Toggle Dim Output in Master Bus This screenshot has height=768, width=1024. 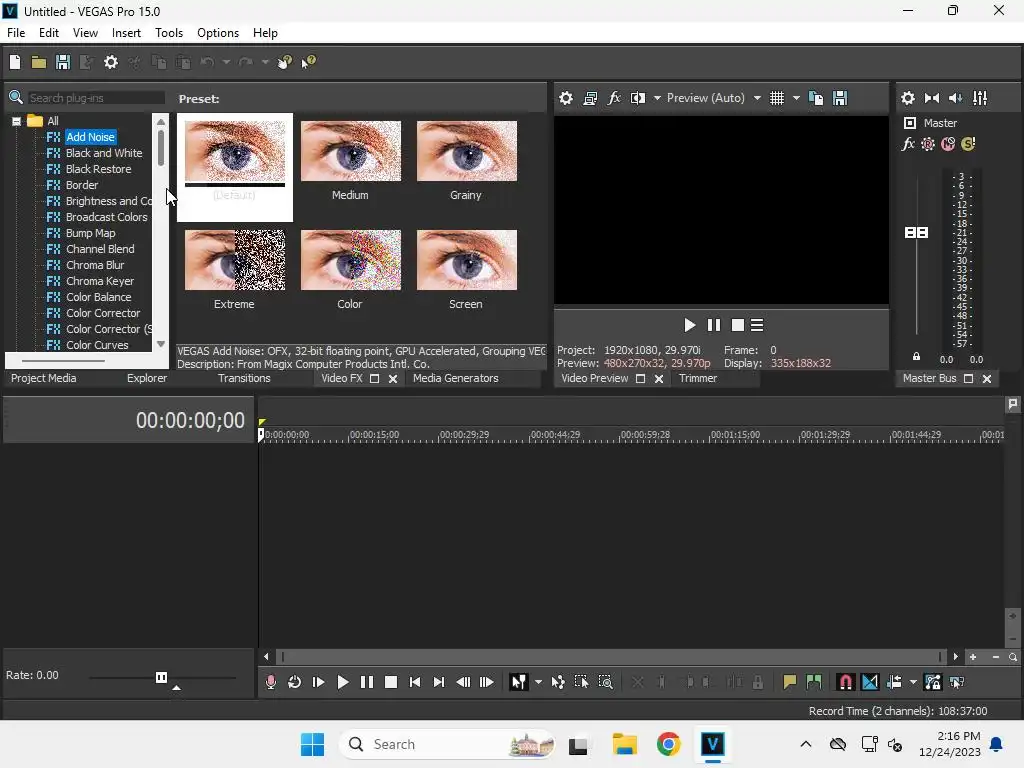955,98
